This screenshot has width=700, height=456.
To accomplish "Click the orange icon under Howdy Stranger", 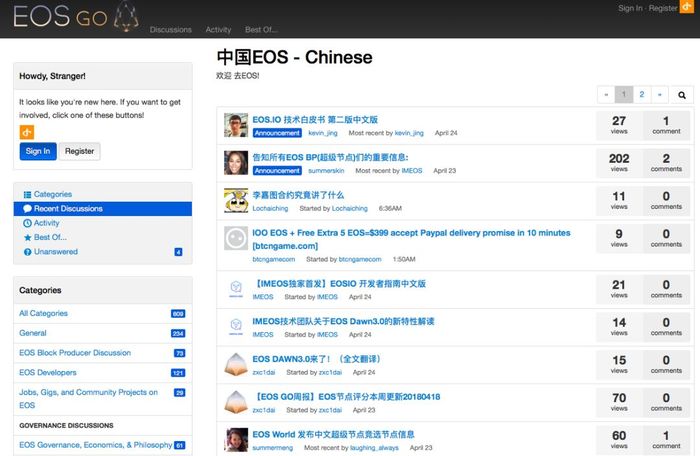I will click(27, 132).
